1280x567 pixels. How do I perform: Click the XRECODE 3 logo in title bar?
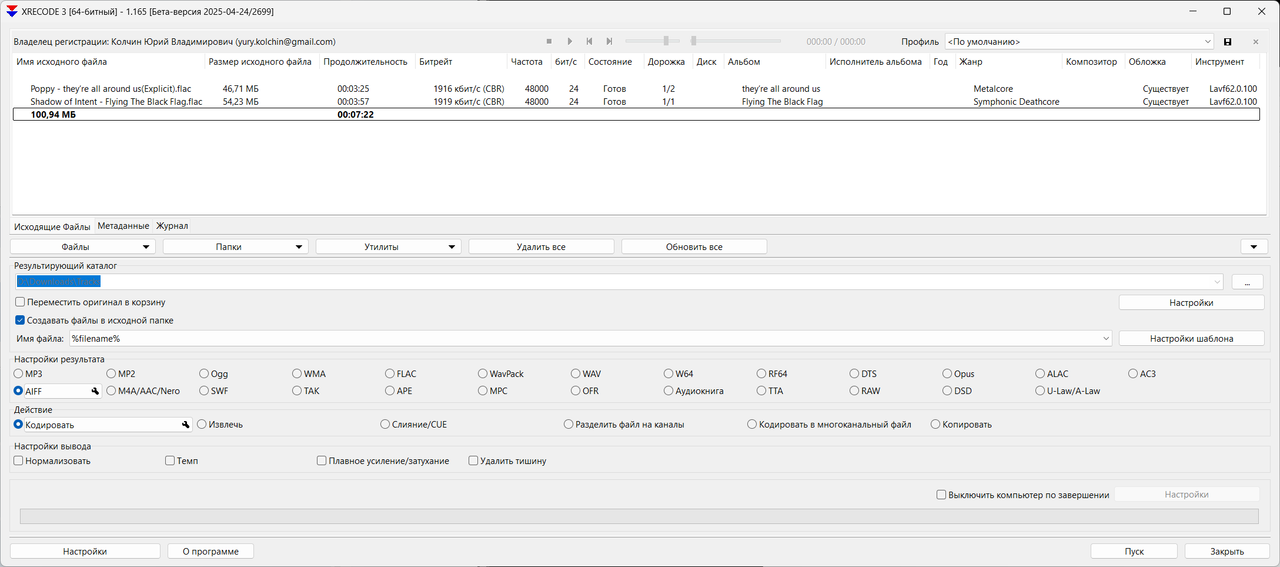12,11
